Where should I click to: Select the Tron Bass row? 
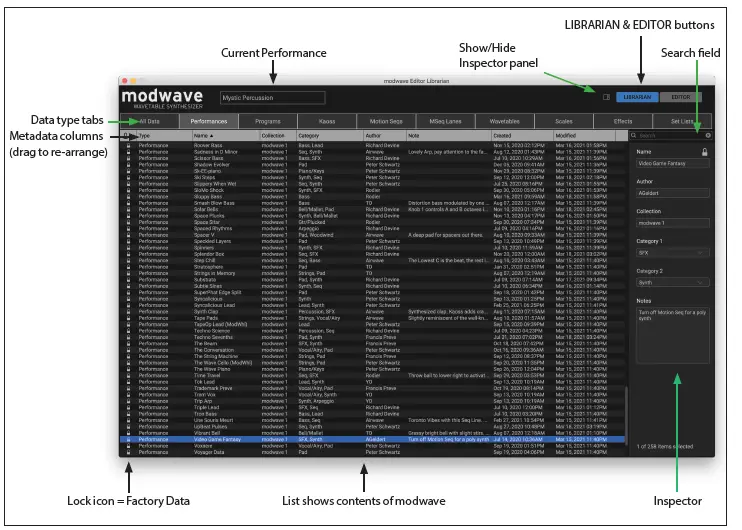372,414
